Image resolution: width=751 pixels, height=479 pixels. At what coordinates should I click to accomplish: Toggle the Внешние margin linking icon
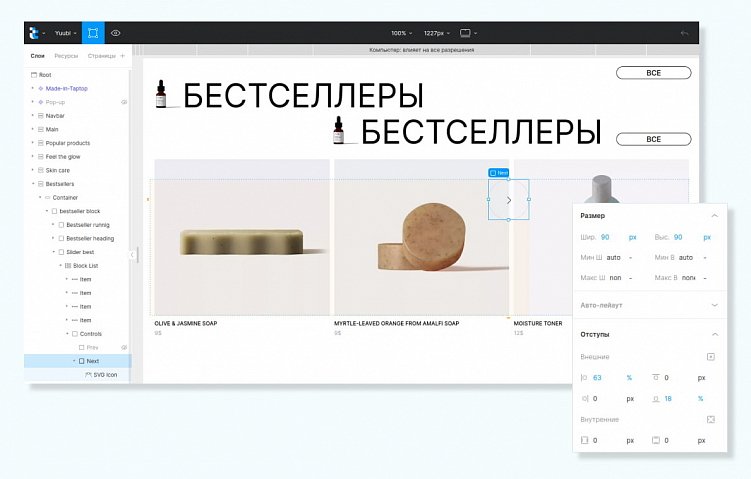click(x=711, y=357)
